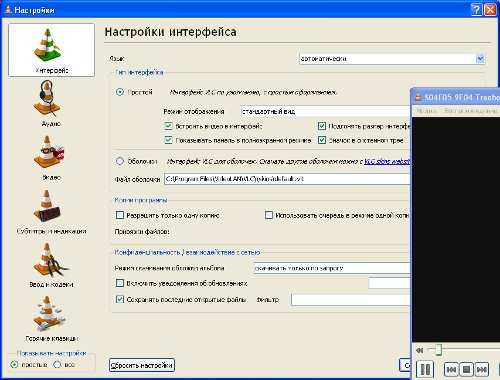The image size is (500, 380).
Task: Toggle system tray icon checkbox
Action: click(322, 140)
